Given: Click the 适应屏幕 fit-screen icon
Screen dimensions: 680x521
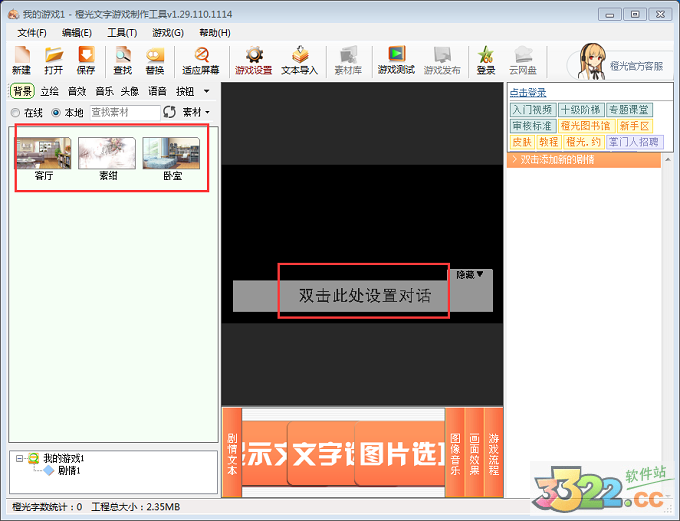Looking at the screenshot, I should tap(201, 60).
